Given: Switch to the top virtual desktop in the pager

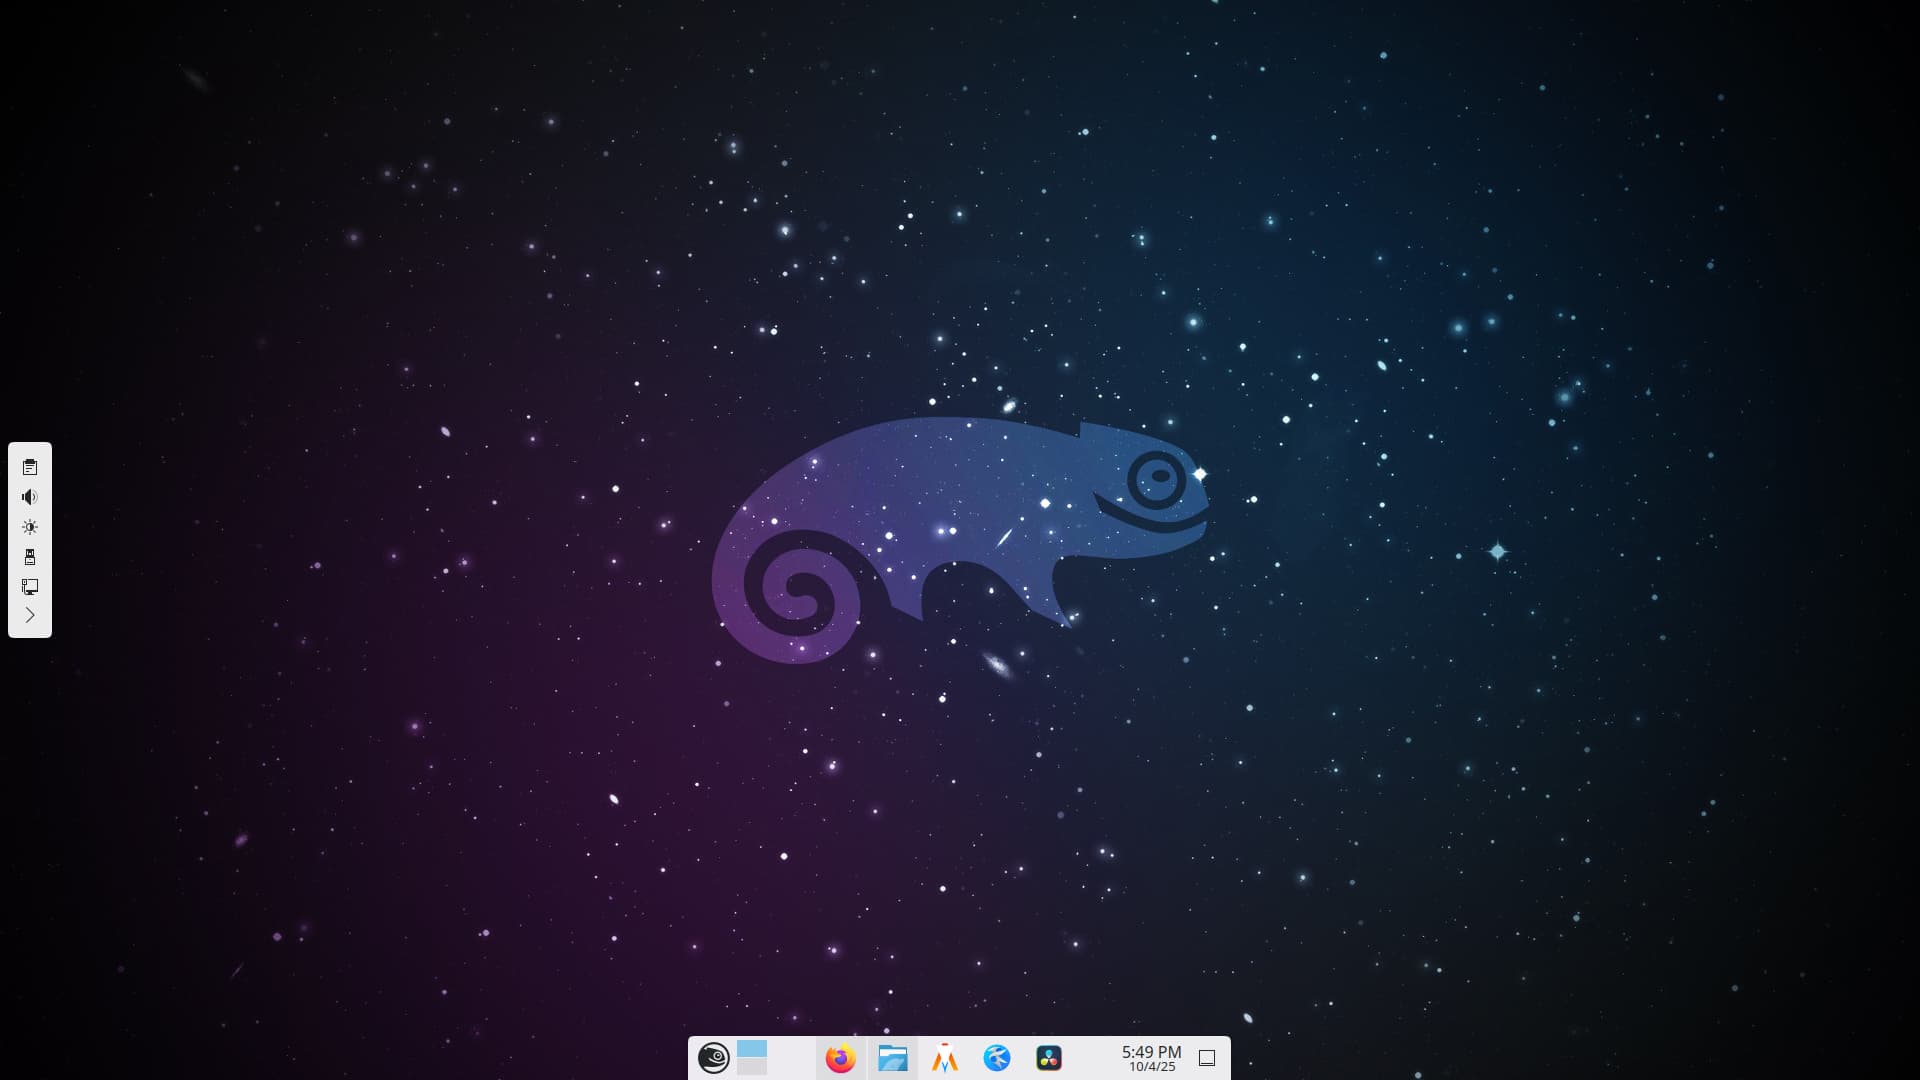Looking at the screenshot, I should 752,1049.
